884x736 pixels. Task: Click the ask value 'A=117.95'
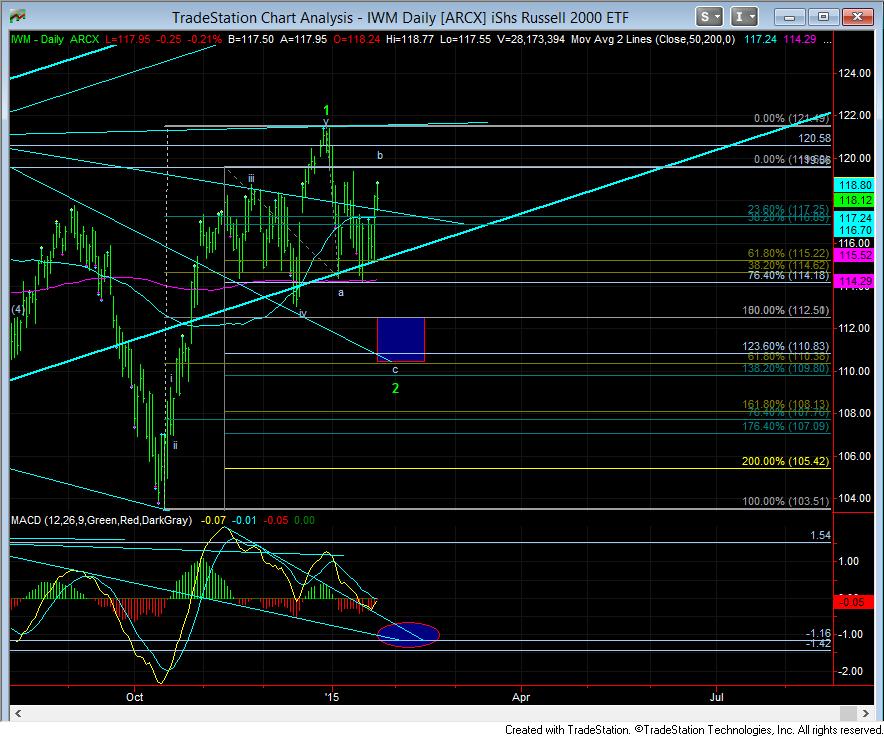click(x=303, y=39)
